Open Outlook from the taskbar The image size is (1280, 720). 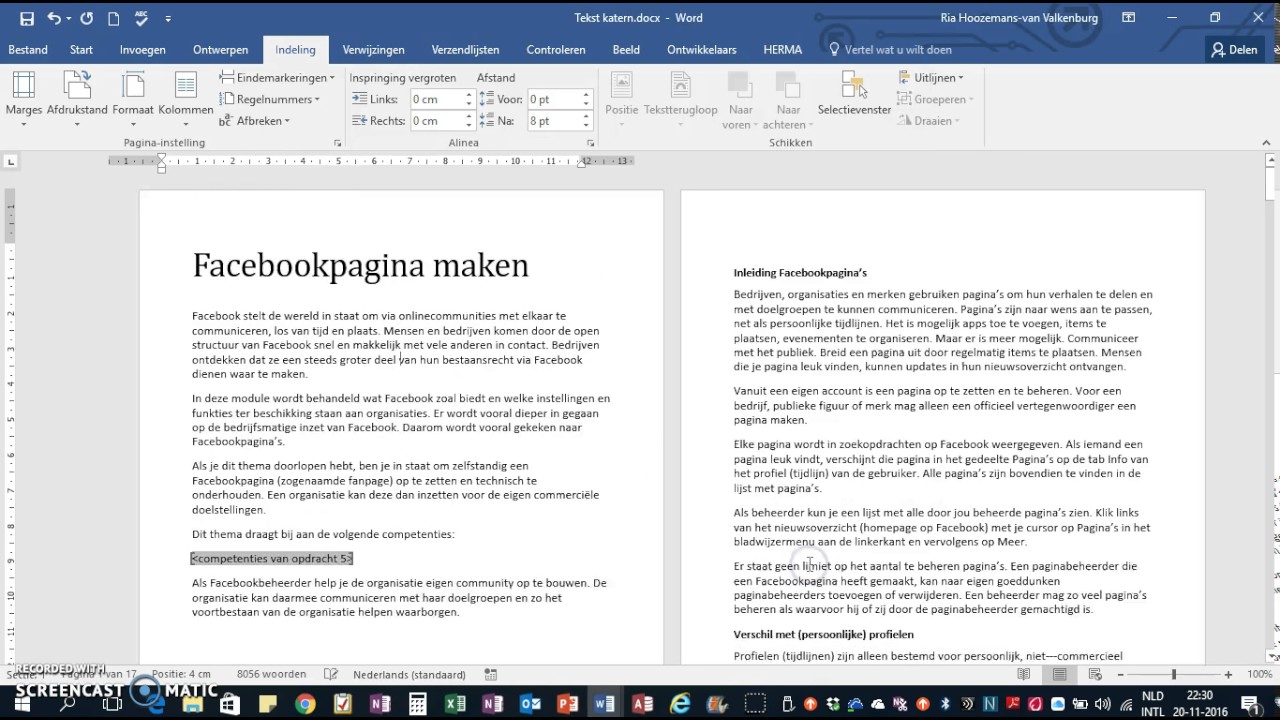[x=530, y=704]
